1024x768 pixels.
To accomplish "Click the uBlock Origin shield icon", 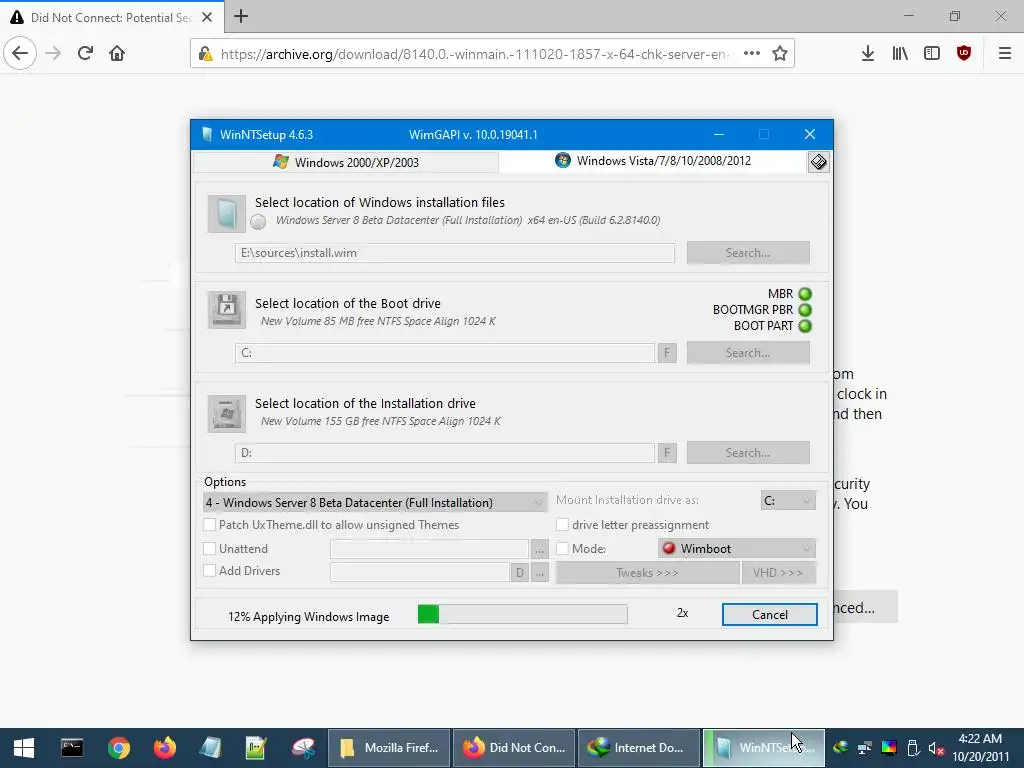I will 964,54.
